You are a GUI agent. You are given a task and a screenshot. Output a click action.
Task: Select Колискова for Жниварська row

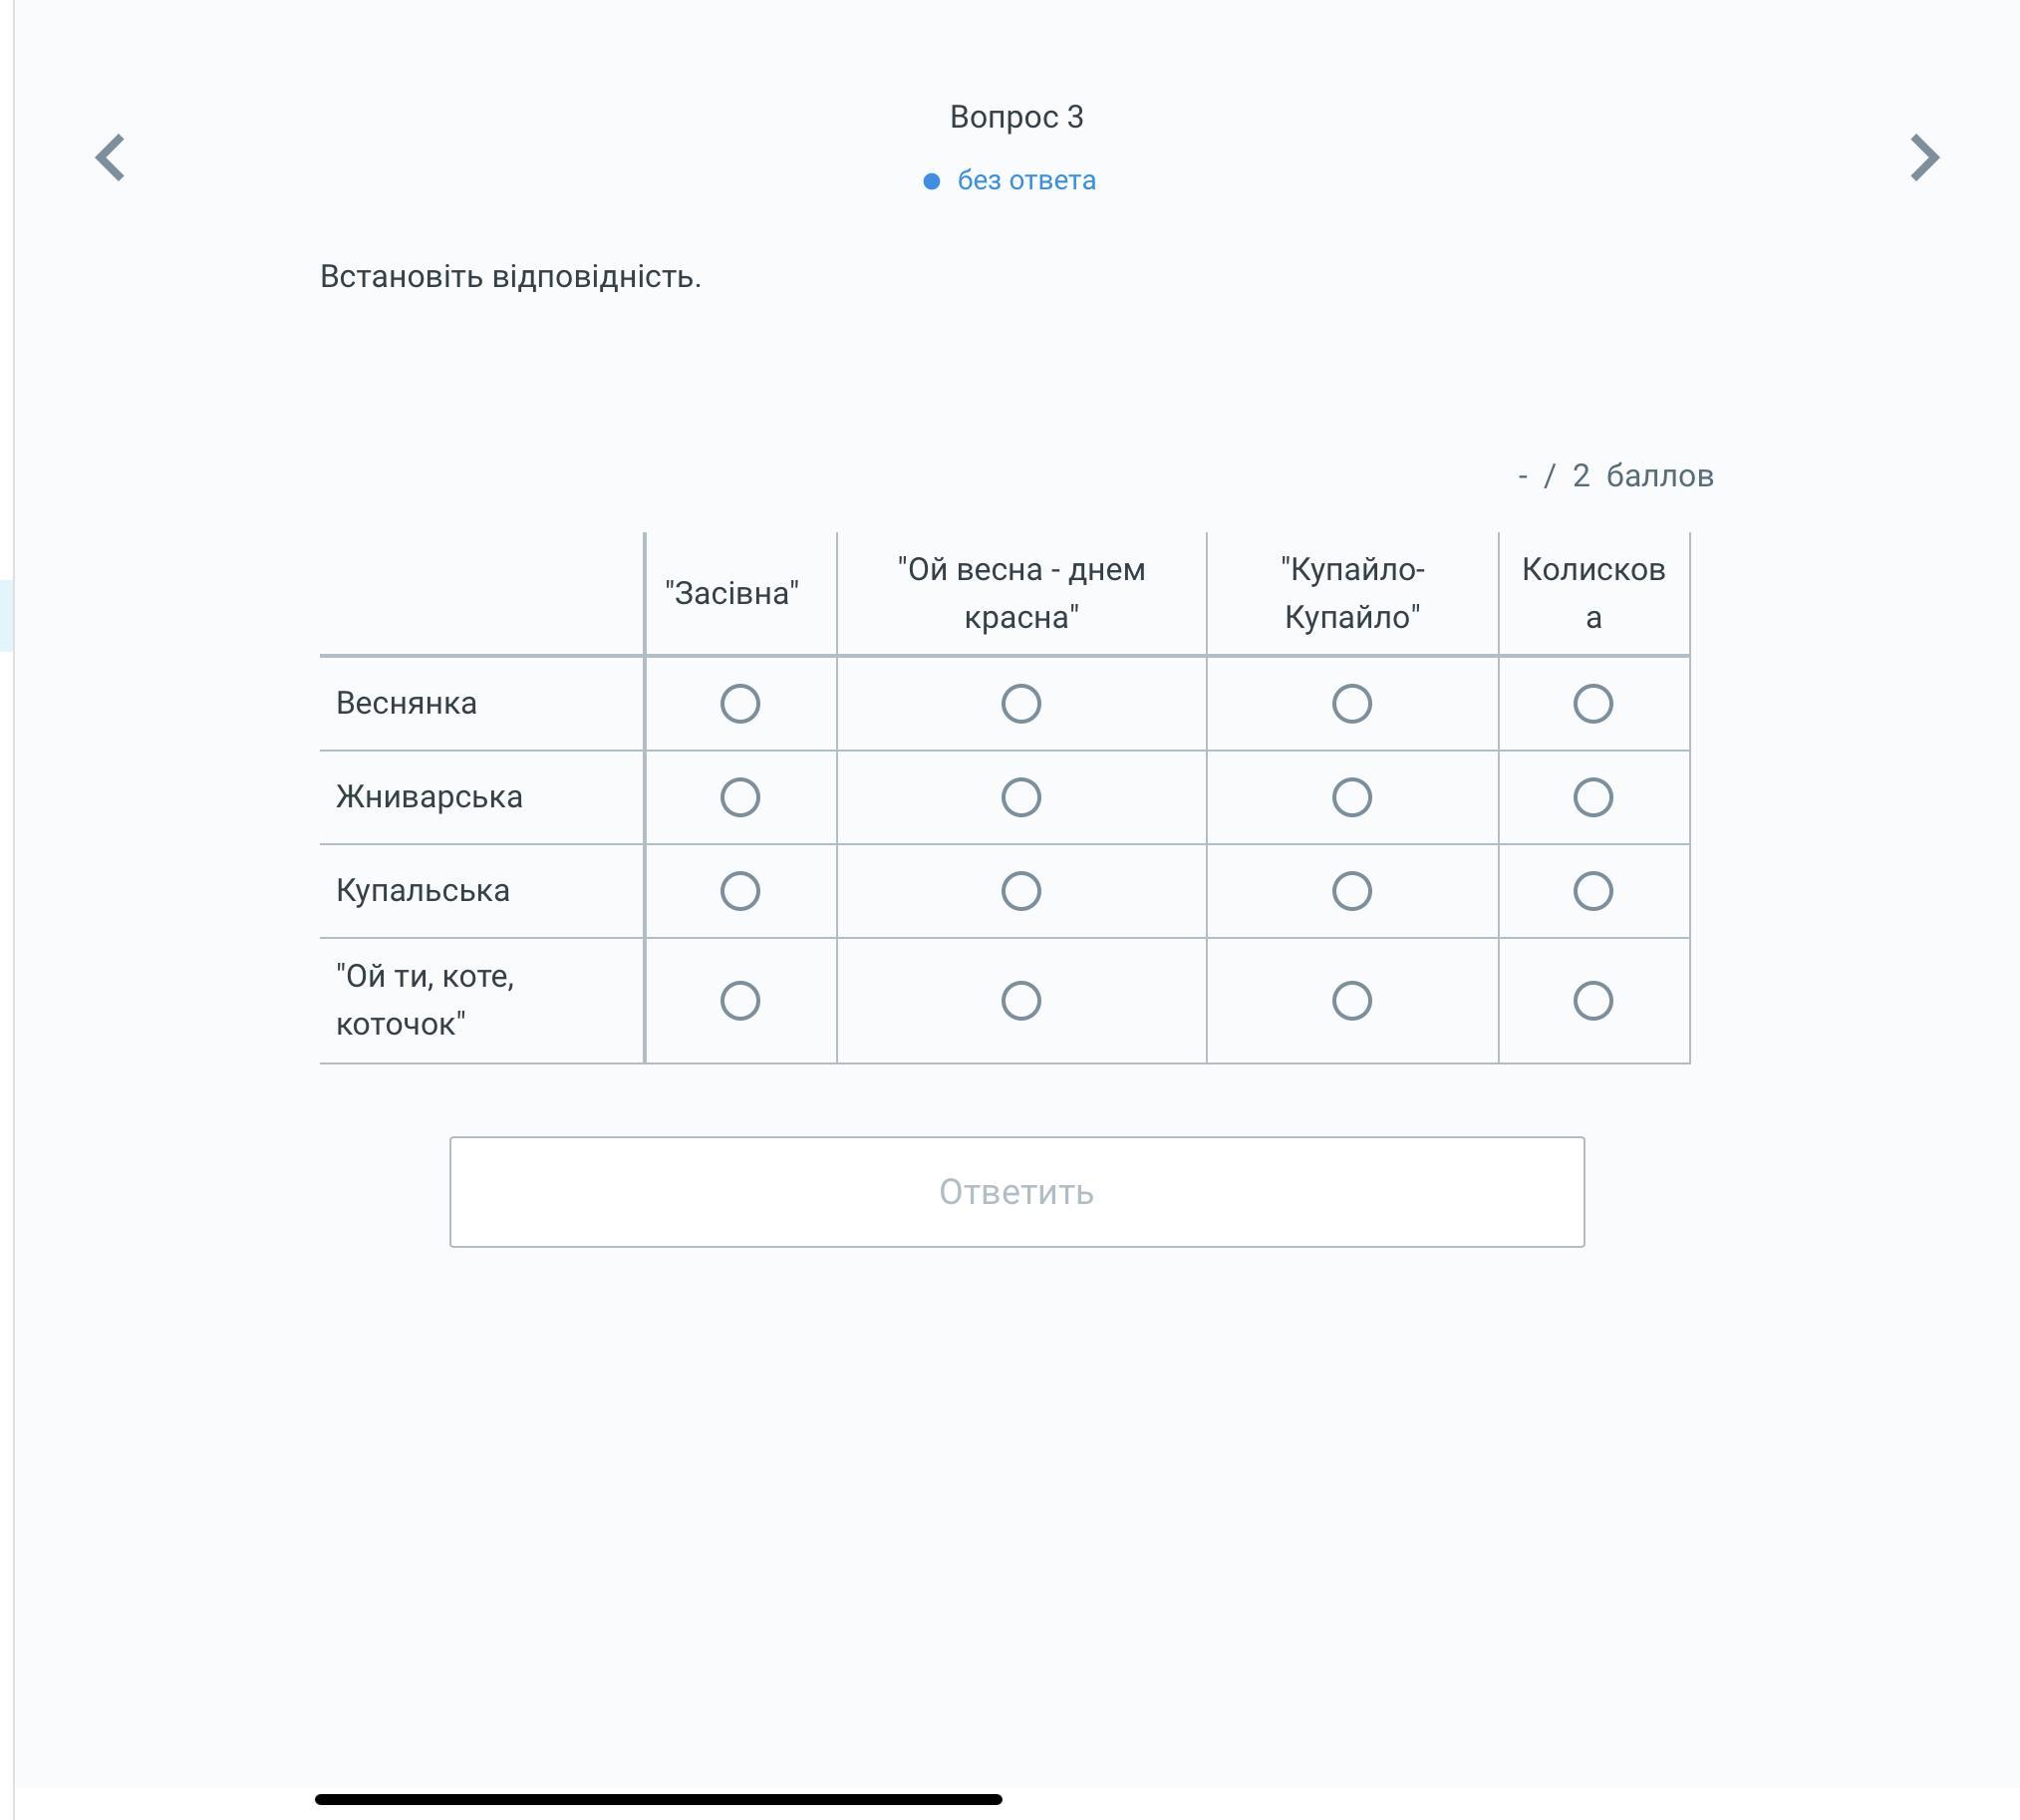point(1593,797)
